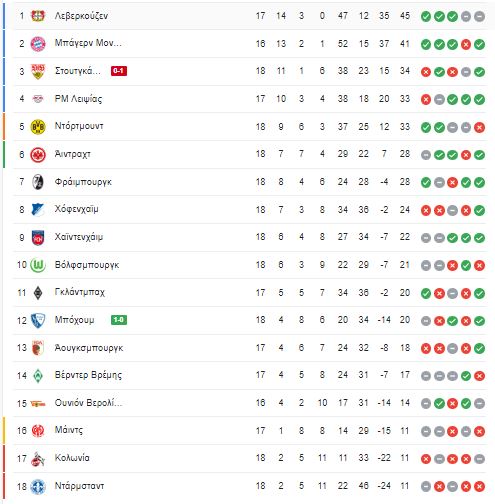
Task: Click the Hoffenheim blue crest
Action: (38, 210)
